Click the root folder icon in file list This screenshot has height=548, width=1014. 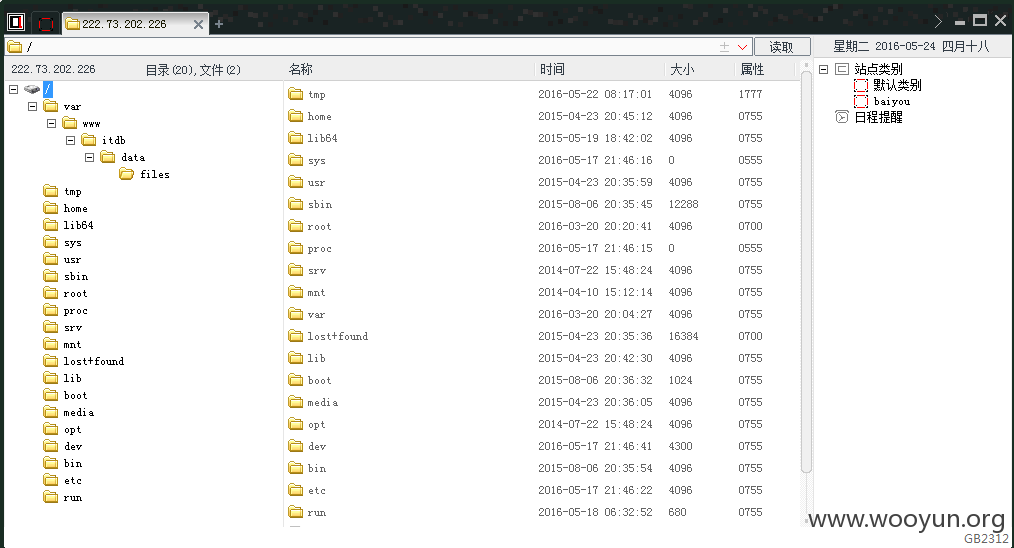296,226
